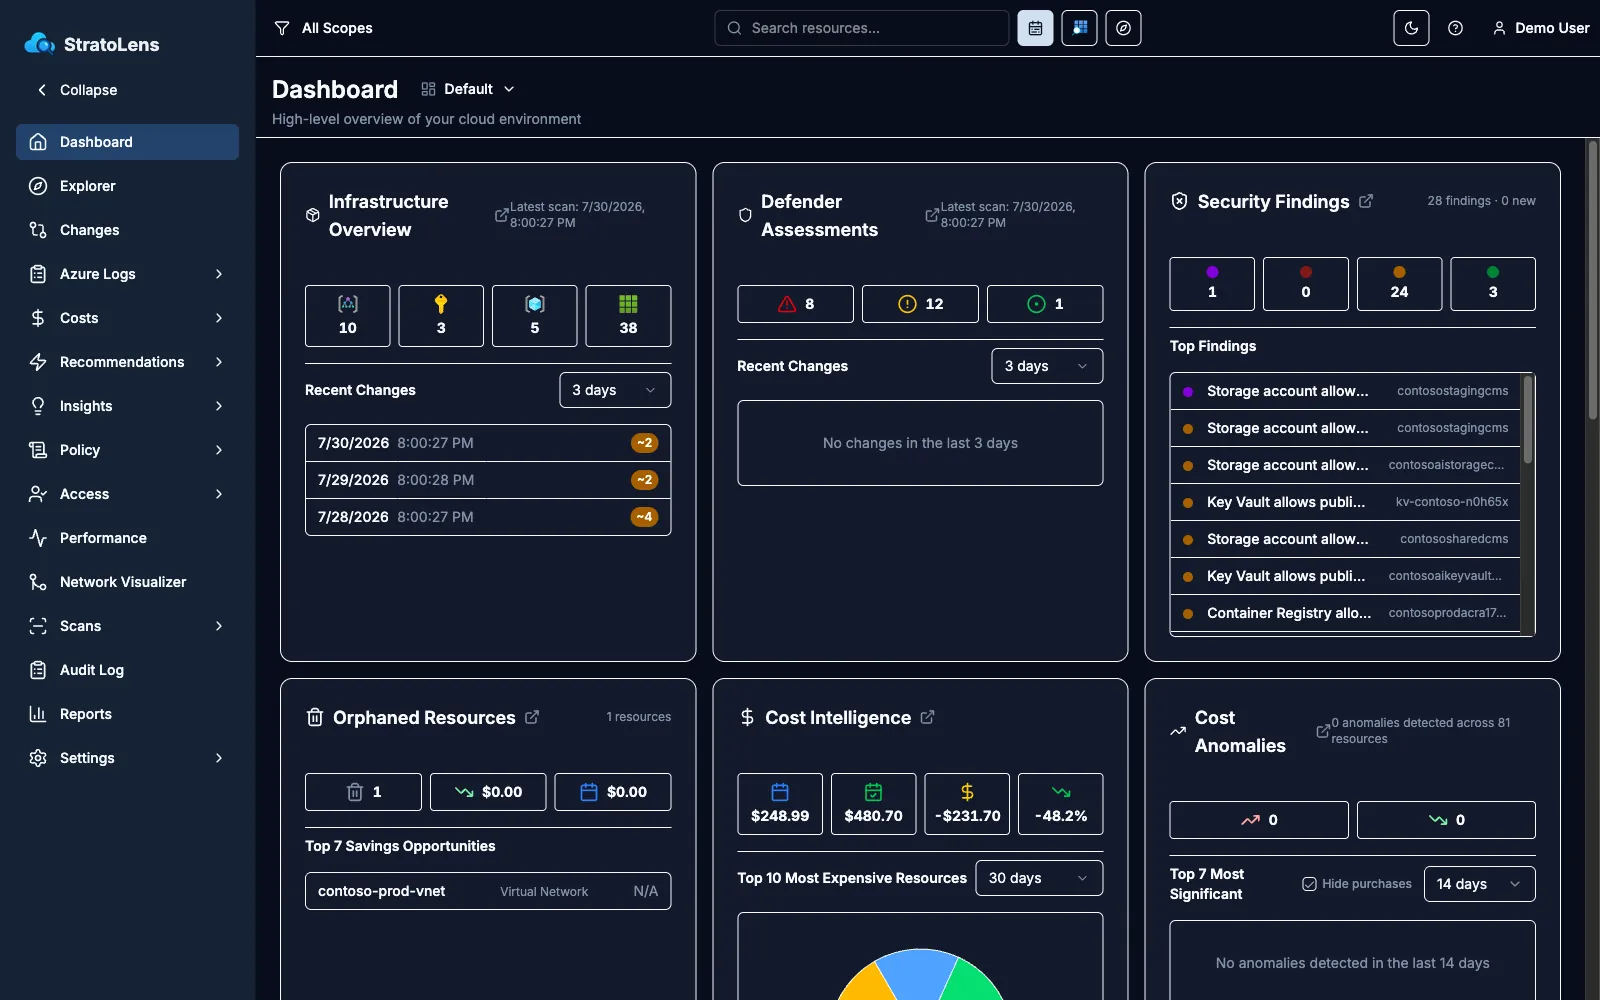Open Network Visualizer
Image resolution: width=1600 pixels, height=1000 pixels.
(x=127, y=582)
